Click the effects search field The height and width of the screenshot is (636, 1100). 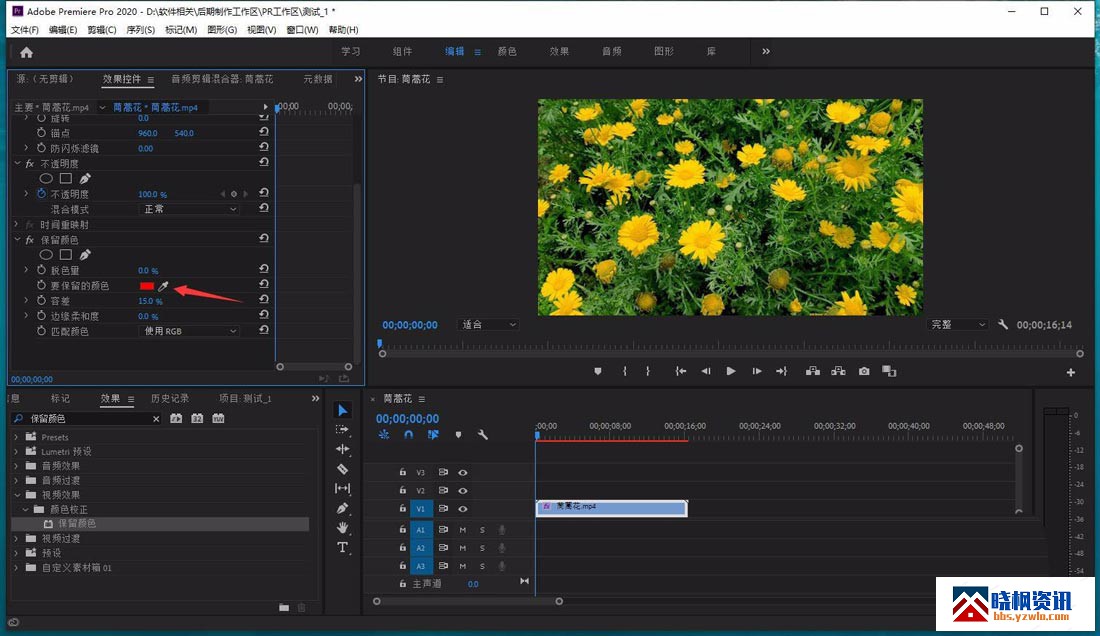(x=88, y=419)
